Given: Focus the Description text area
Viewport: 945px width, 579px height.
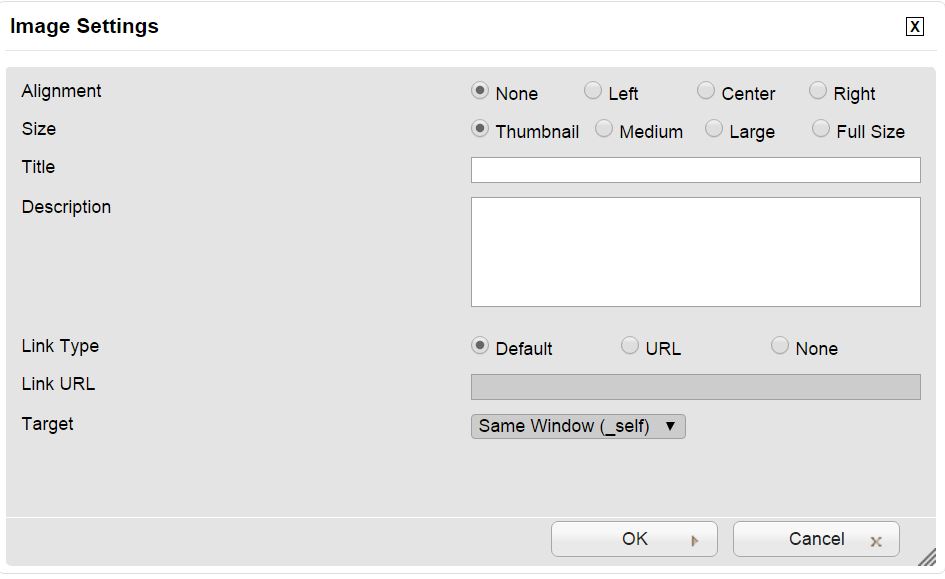Looking at the screenshot, I should pos(695,251).
